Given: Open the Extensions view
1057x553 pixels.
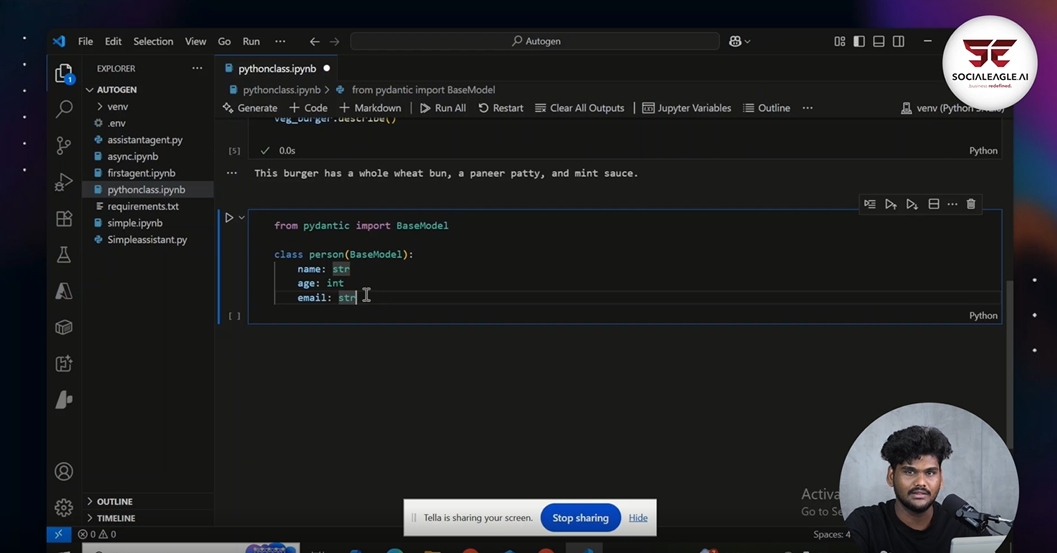Looking at the screenshot, I should pos(64,218).
